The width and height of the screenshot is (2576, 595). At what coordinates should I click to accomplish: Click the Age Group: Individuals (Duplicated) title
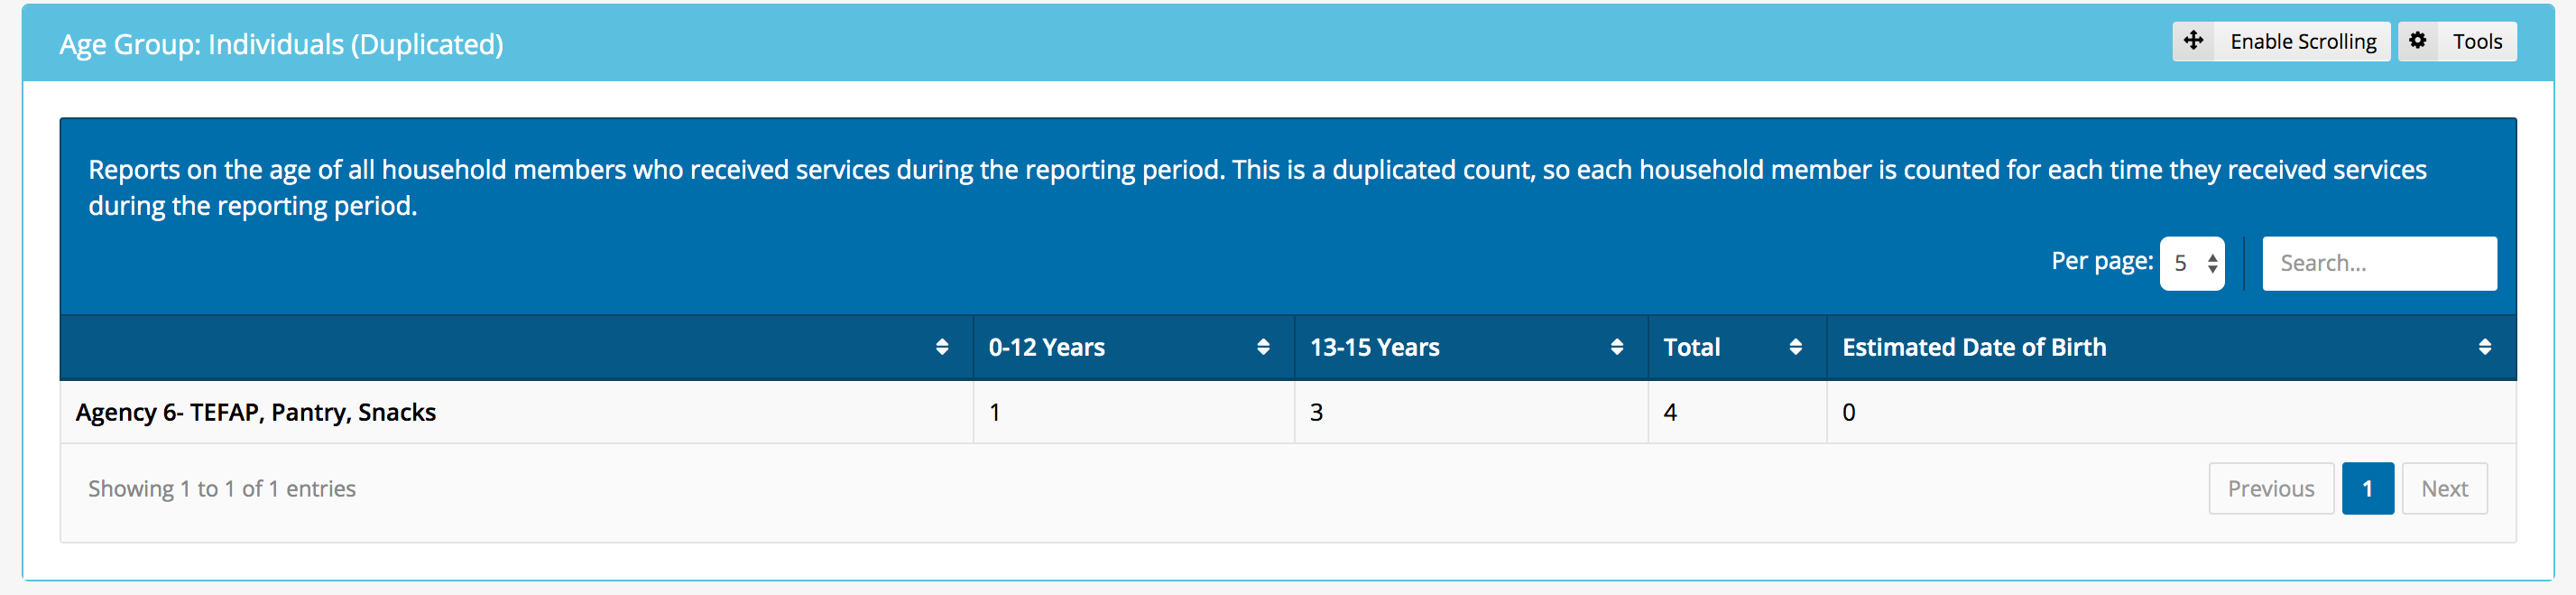282,43
